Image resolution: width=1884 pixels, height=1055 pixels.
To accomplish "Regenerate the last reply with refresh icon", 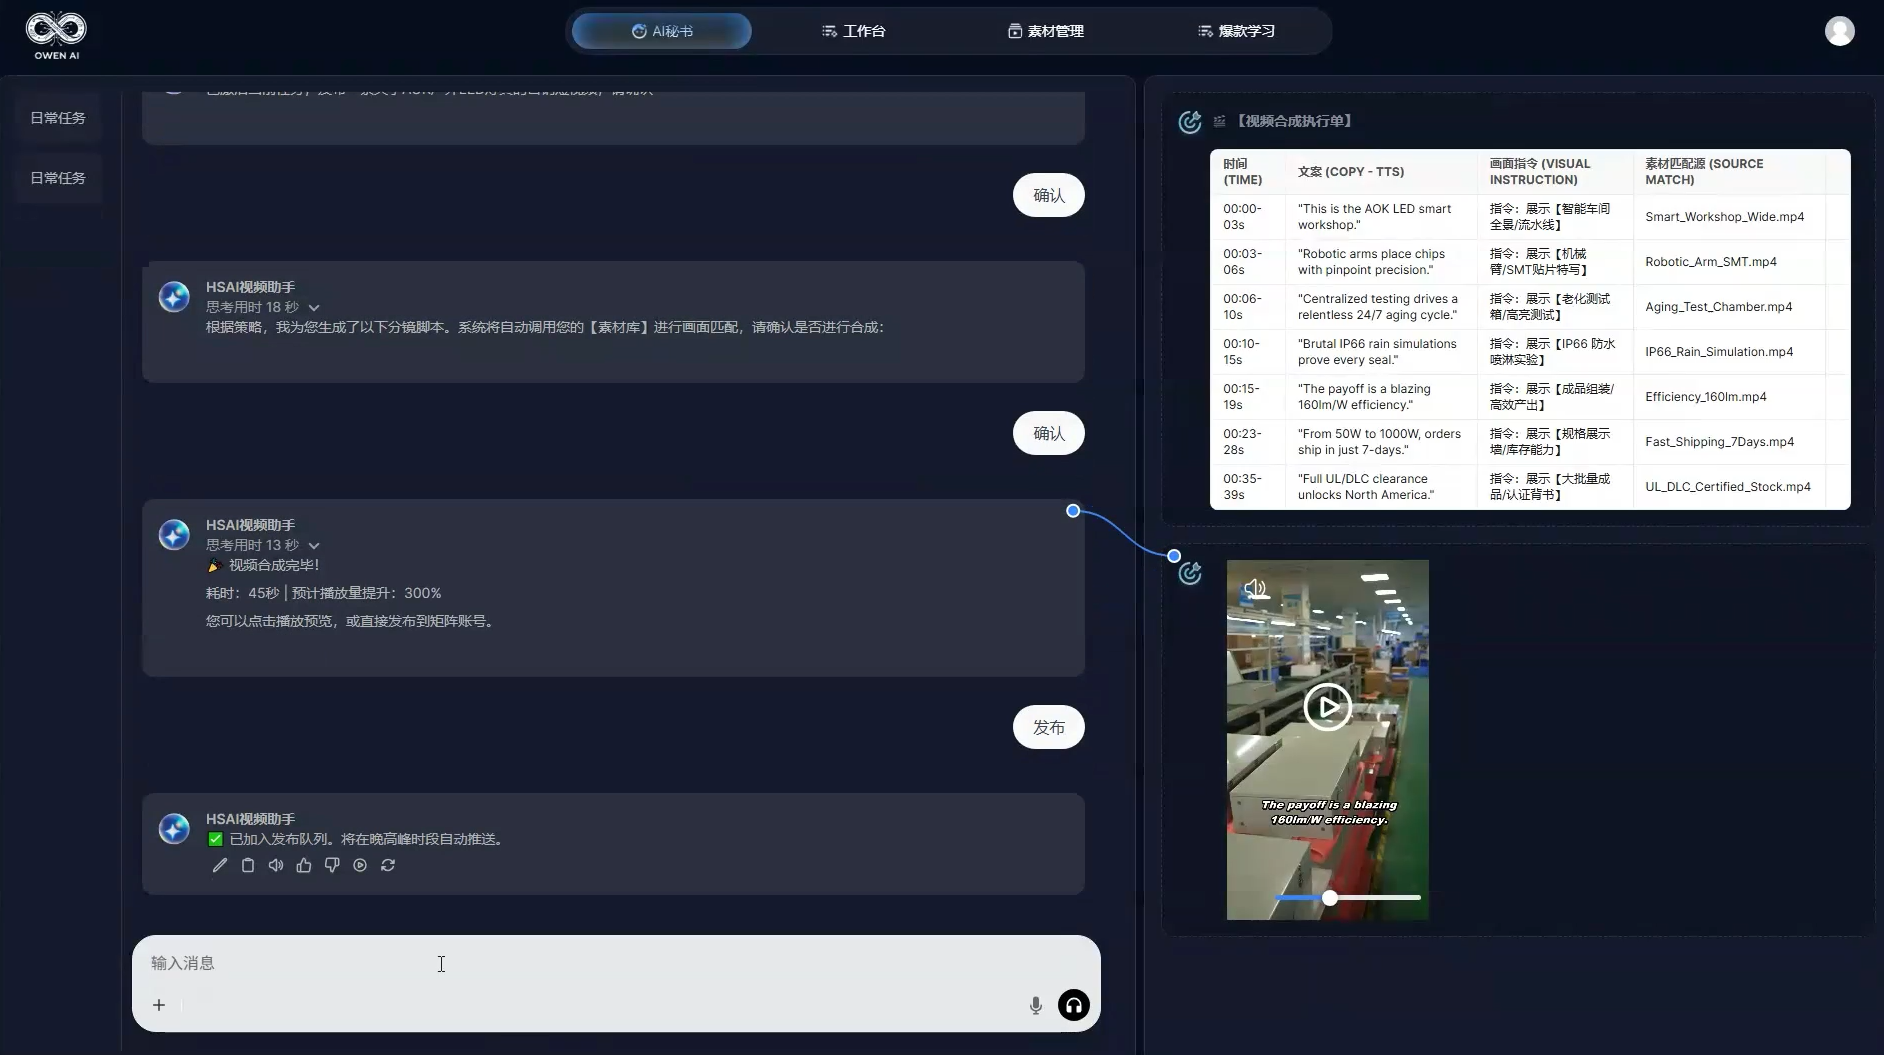I will pos(388,865).
